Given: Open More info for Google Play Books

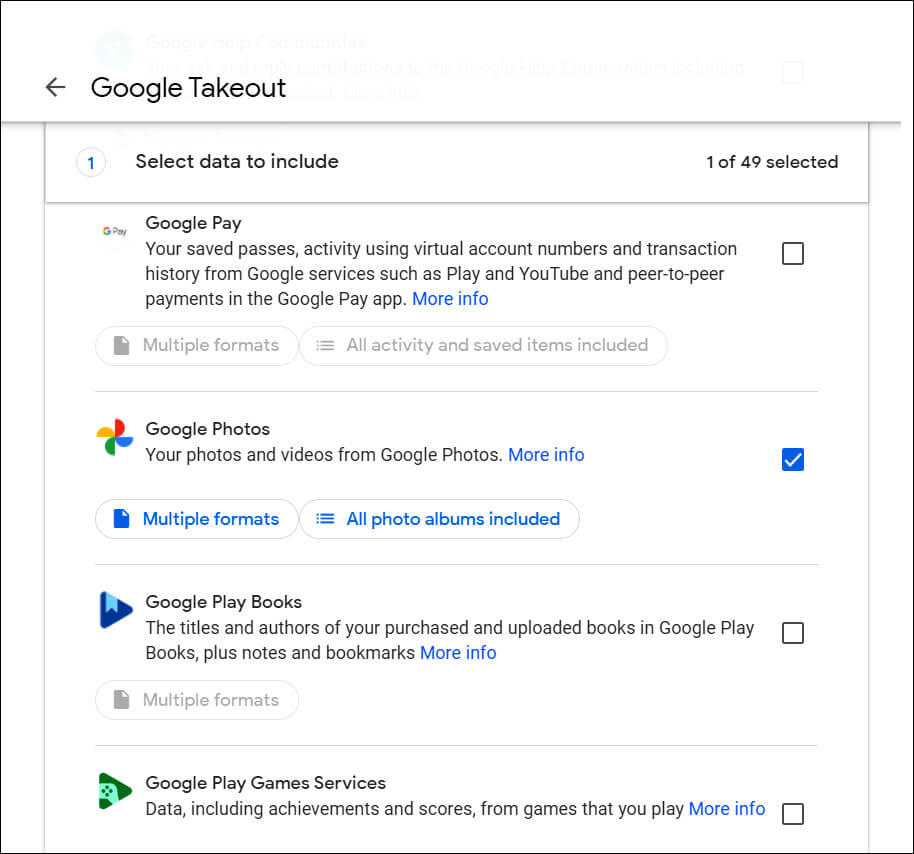Looking at the screenshot, I should coord(458,652).
